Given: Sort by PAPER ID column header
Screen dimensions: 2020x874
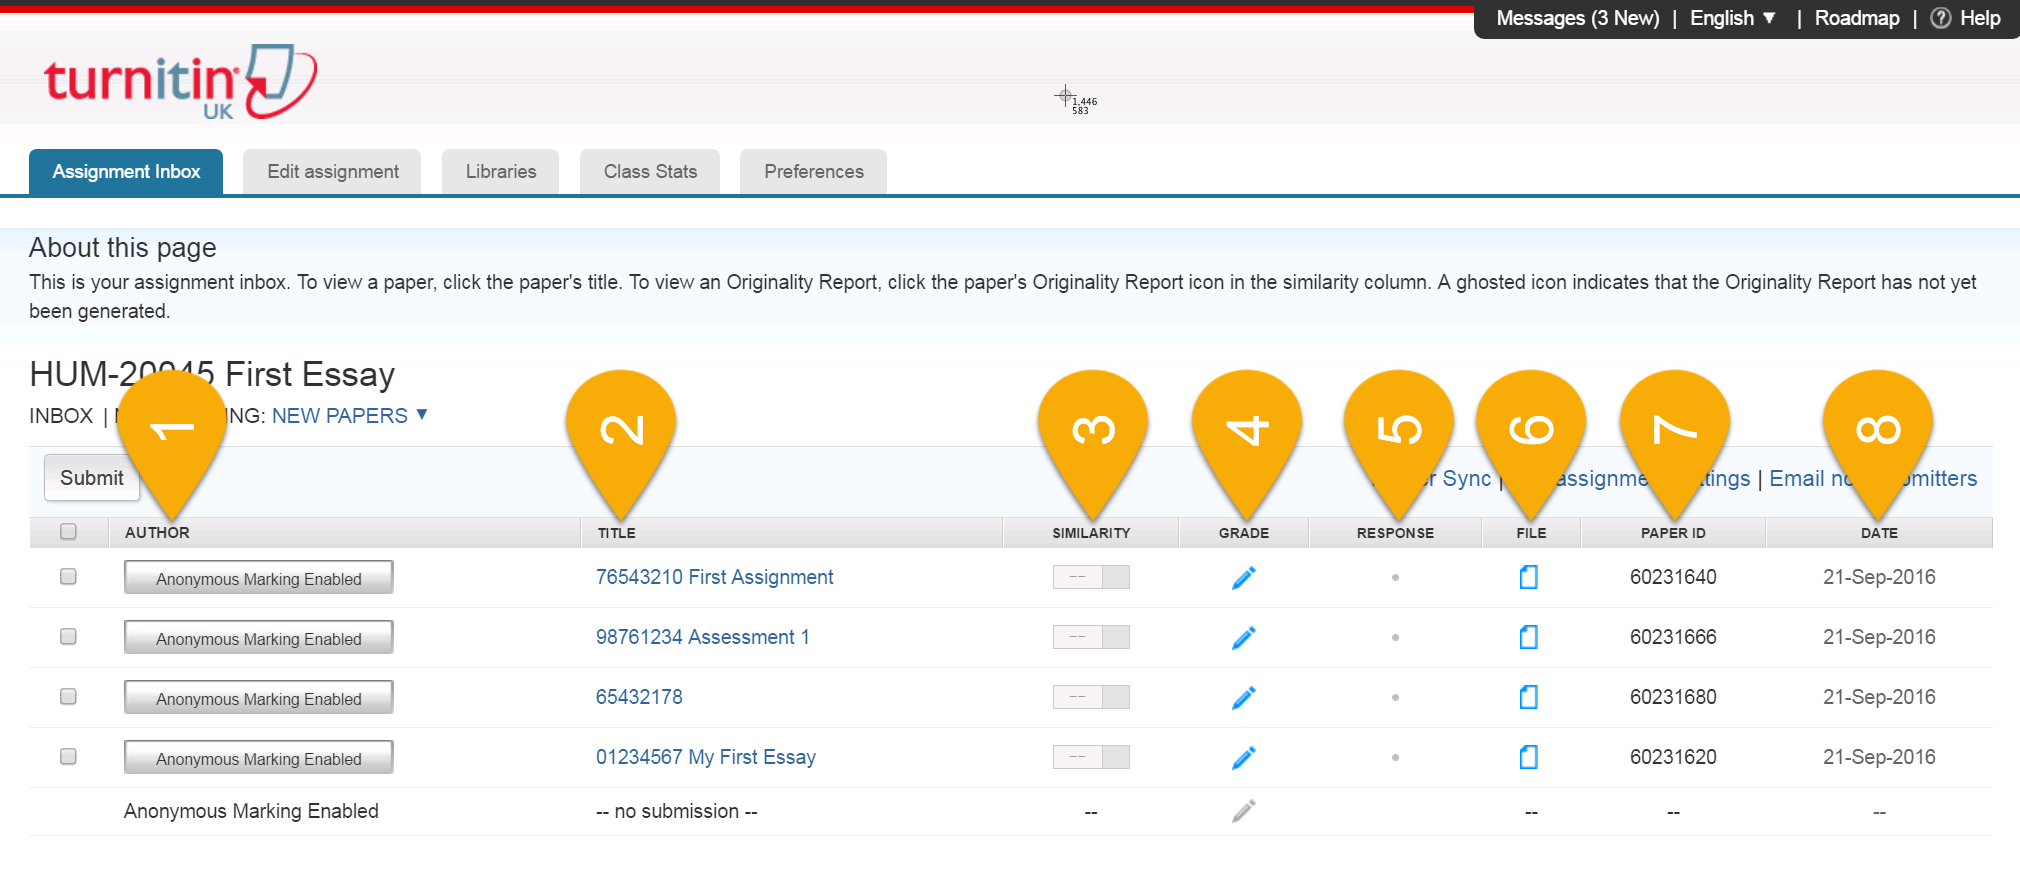Looking at the screenshot, I should tap(1673, 533).
